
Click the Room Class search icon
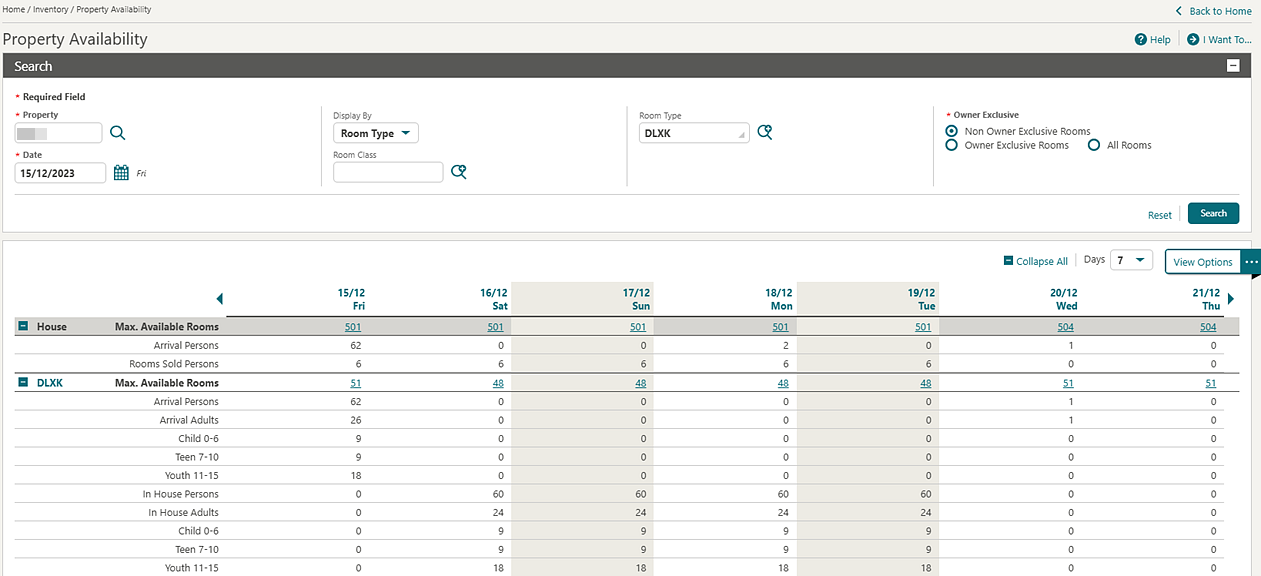(459, 172)
